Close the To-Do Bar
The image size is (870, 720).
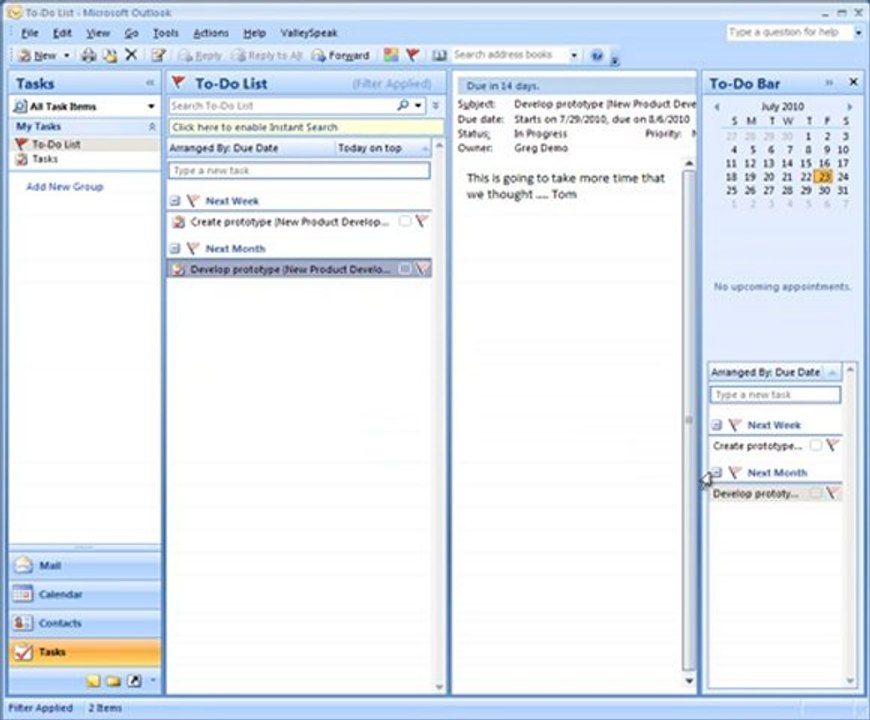(853, 82)
